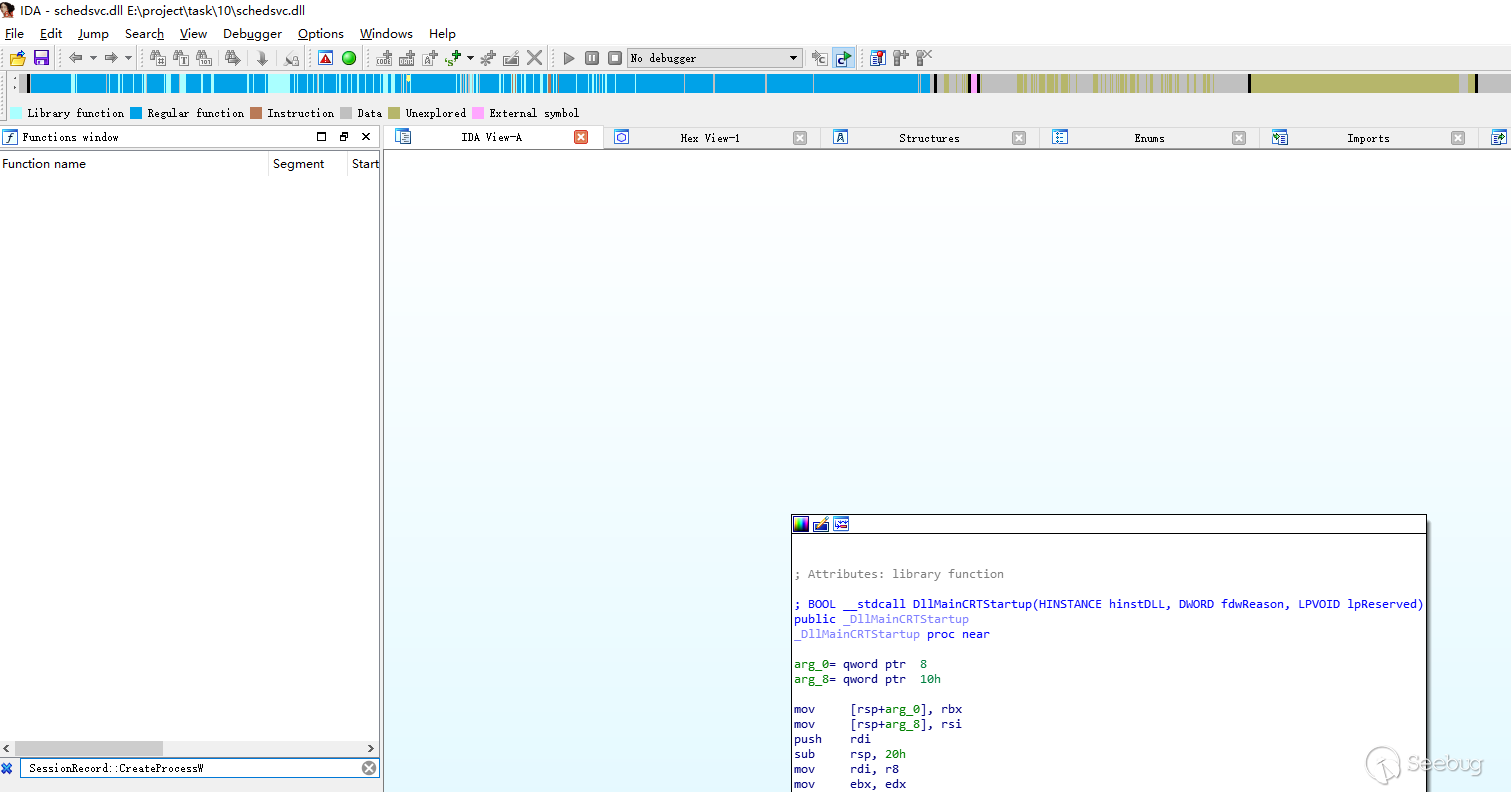Expand the forward navigation history arrow
This screenshot has height=792, width=1511.
pos(128,58)
